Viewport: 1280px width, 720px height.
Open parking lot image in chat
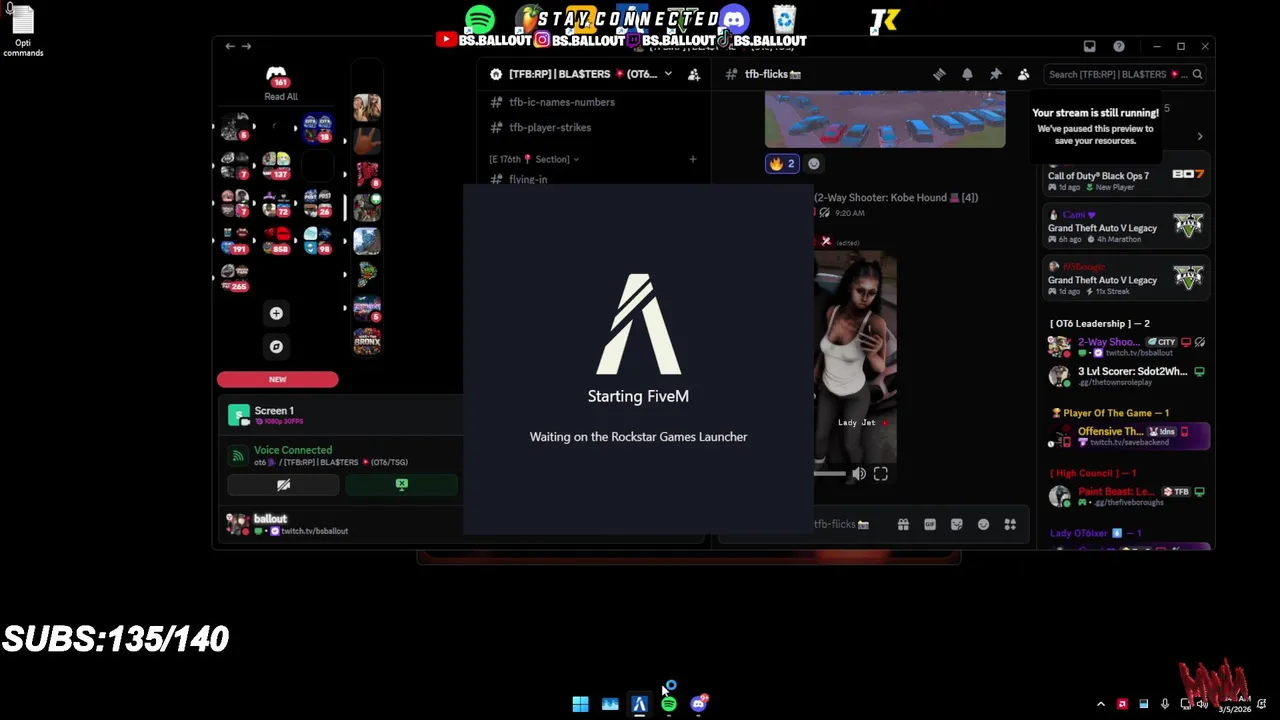885,119
